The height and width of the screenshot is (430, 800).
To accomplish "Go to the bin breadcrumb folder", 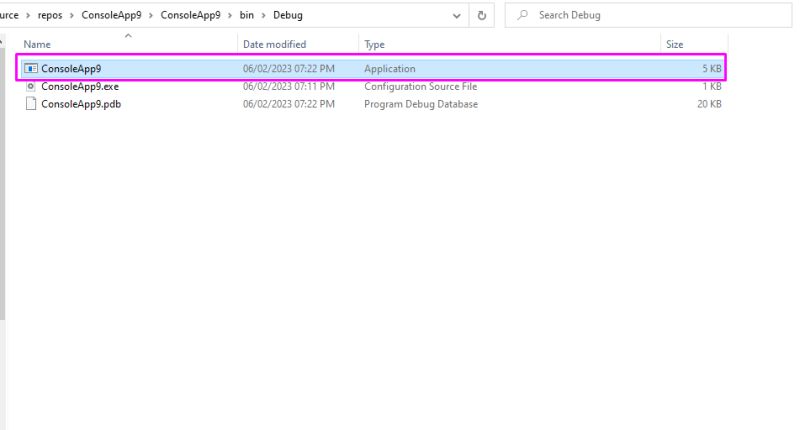I will [246, 15].
